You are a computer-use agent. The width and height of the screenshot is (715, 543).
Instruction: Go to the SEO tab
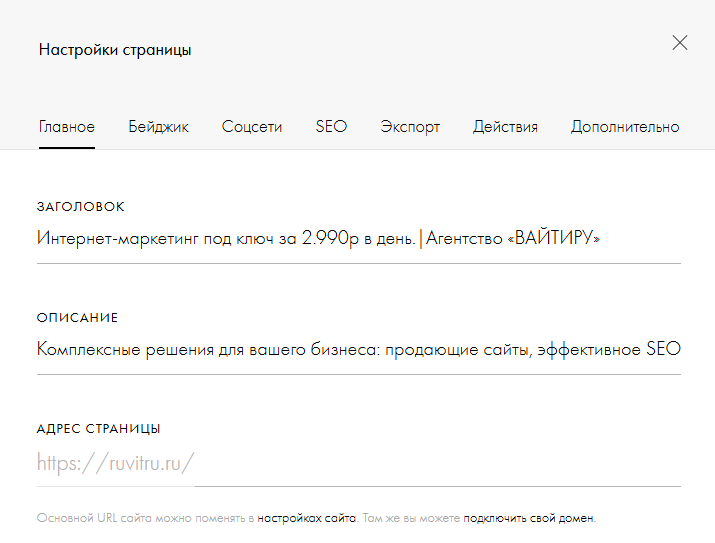click(331, 127)
